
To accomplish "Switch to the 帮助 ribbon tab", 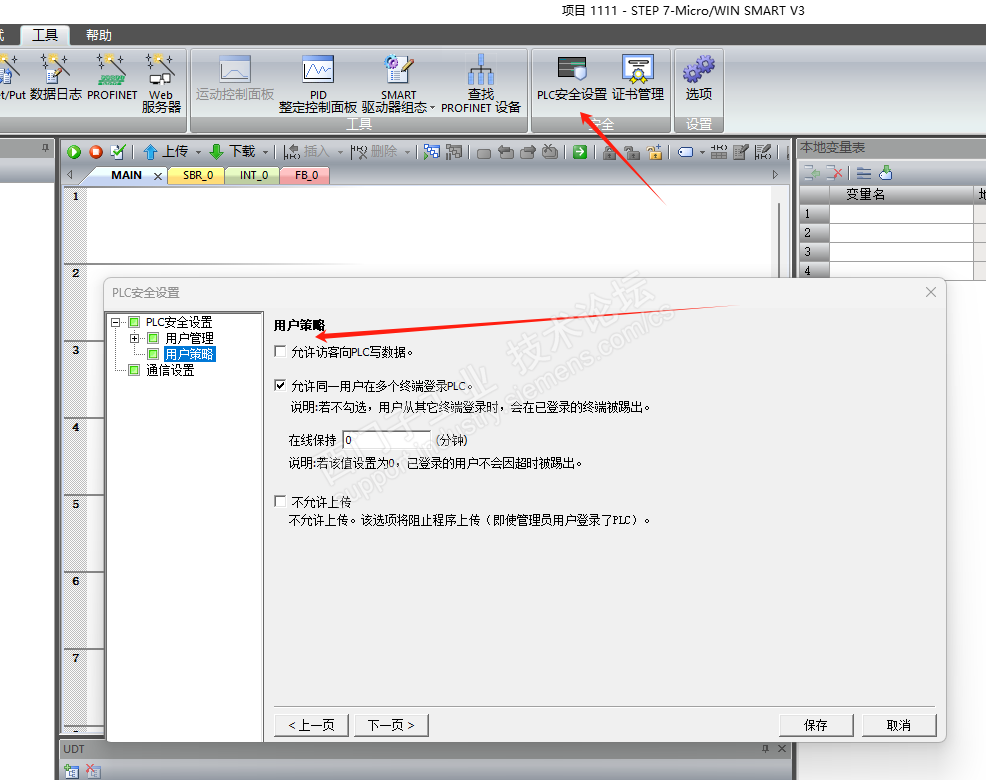I will [99, 35].
